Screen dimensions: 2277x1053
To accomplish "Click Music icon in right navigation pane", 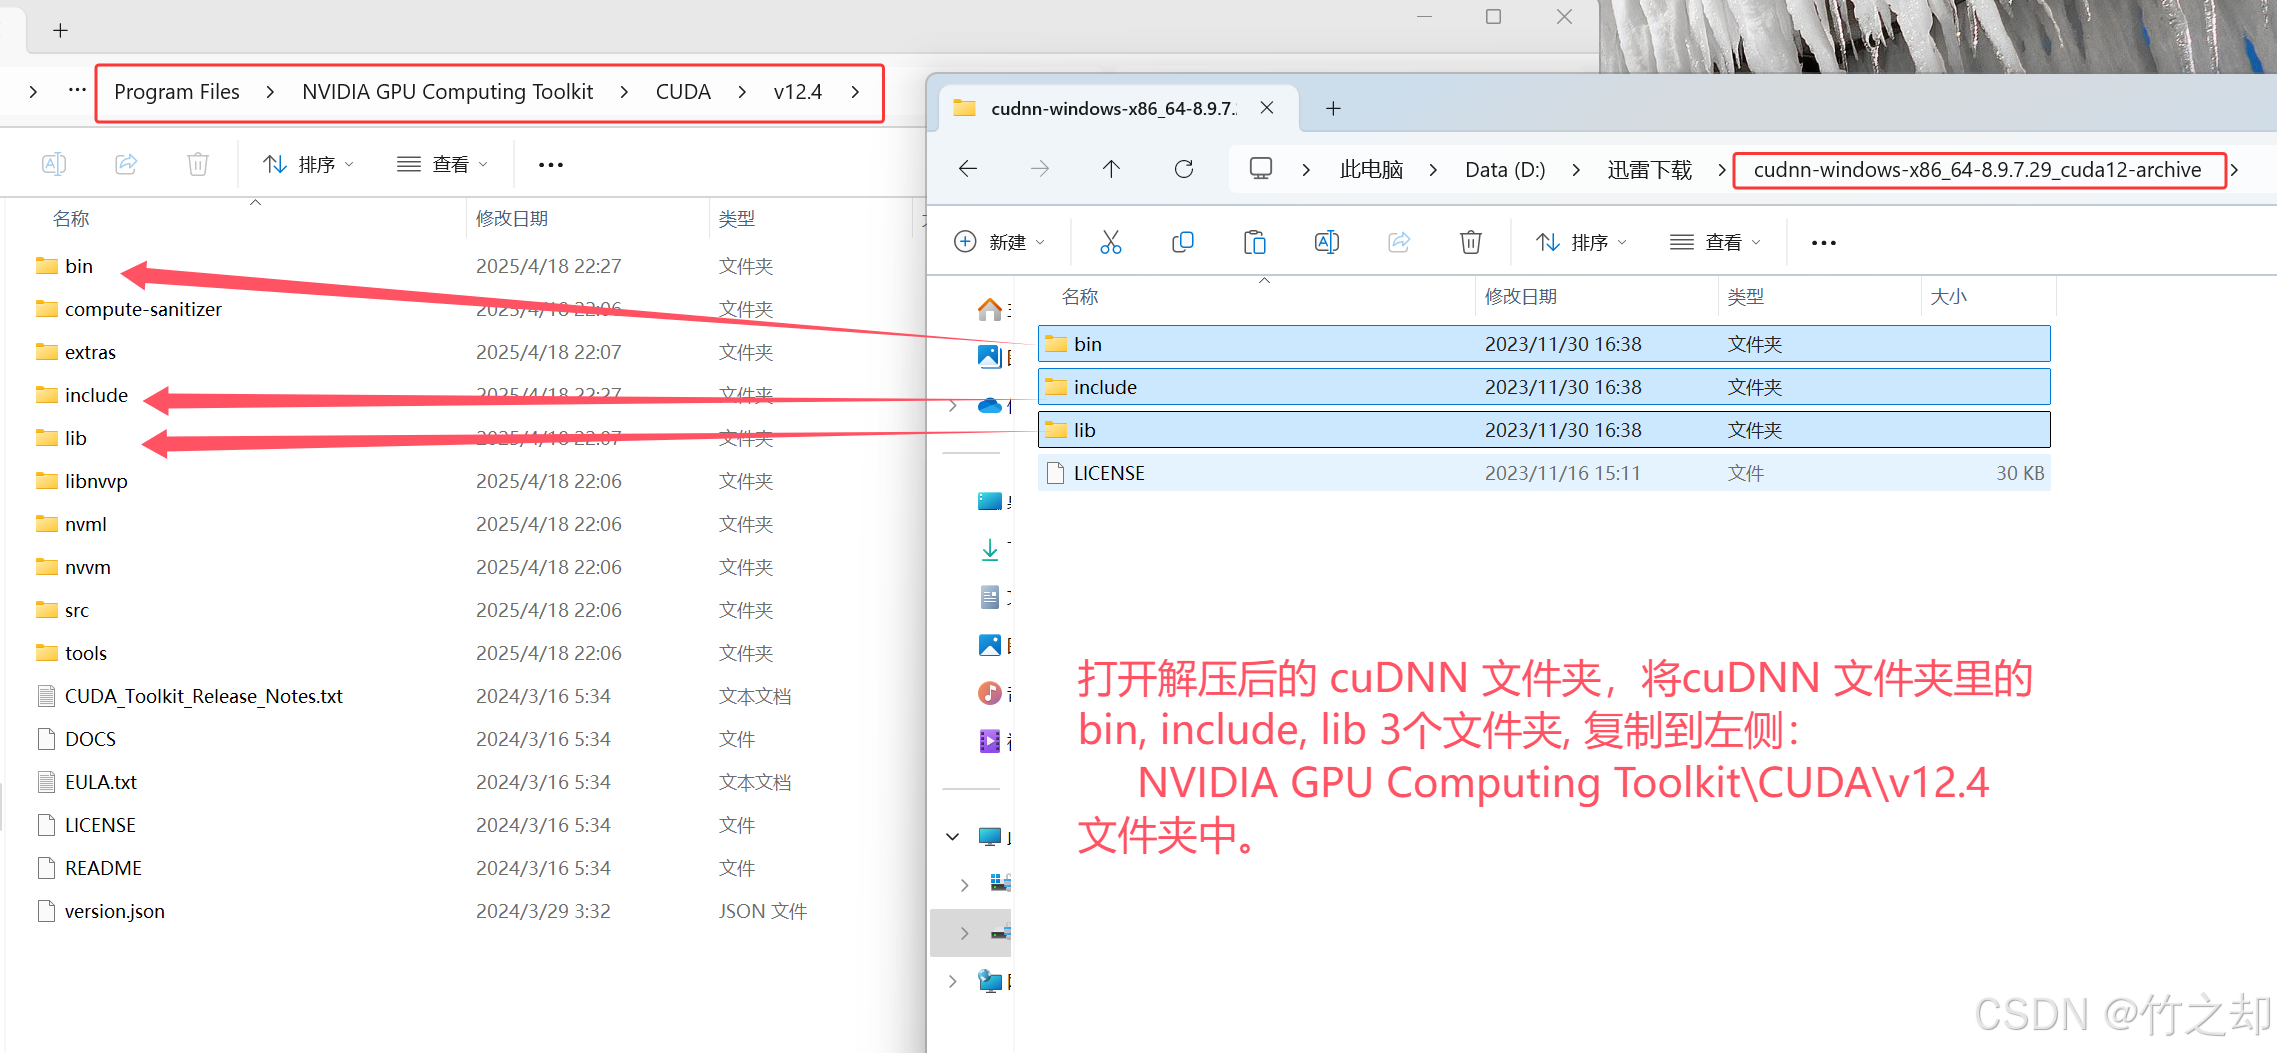I will pyautogui.click(x=990, y=693).
